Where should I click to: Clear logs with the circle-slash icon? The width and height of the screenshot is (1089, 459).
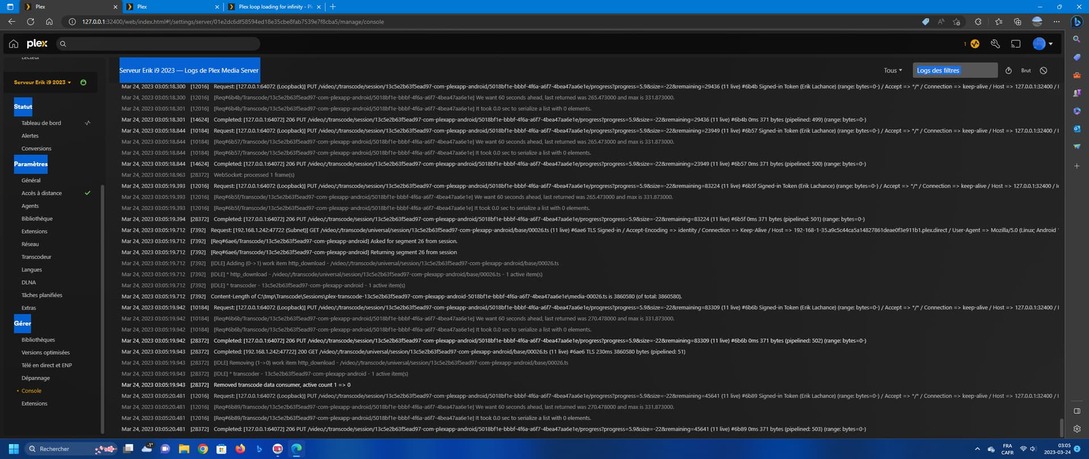click(x=1043, y=70)
